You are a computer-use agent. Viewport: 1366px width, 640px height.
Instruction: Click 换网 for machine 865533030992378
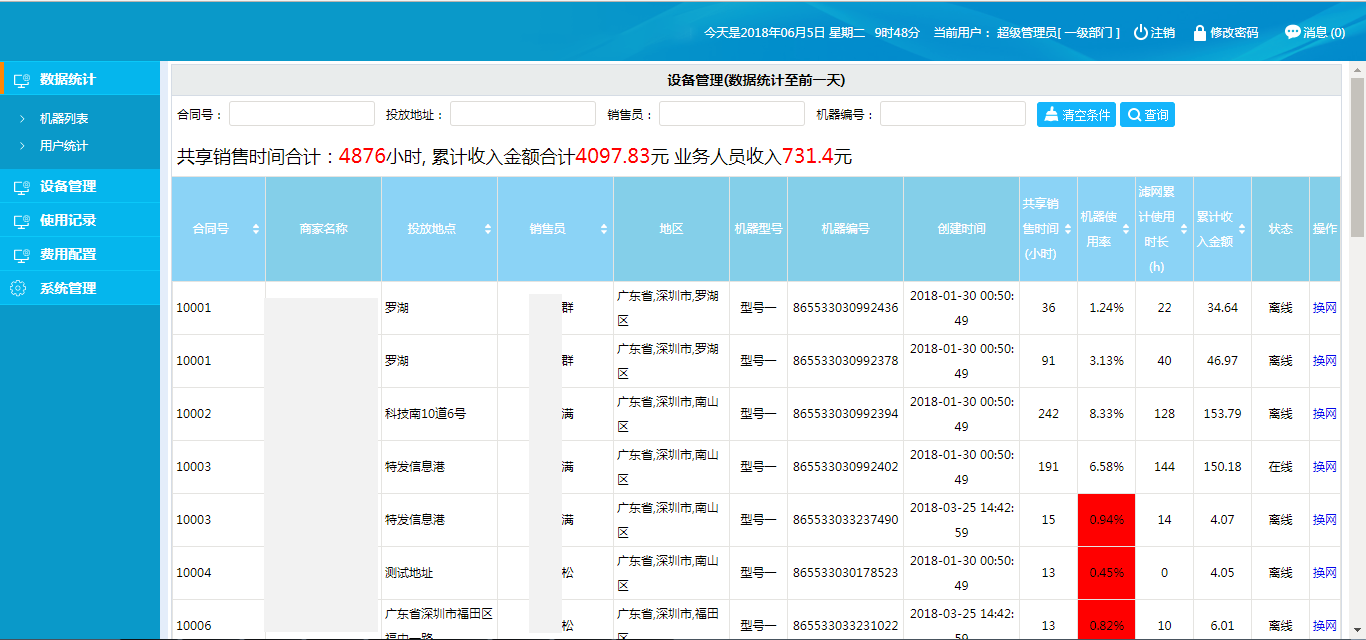(x=1324, y=361)
